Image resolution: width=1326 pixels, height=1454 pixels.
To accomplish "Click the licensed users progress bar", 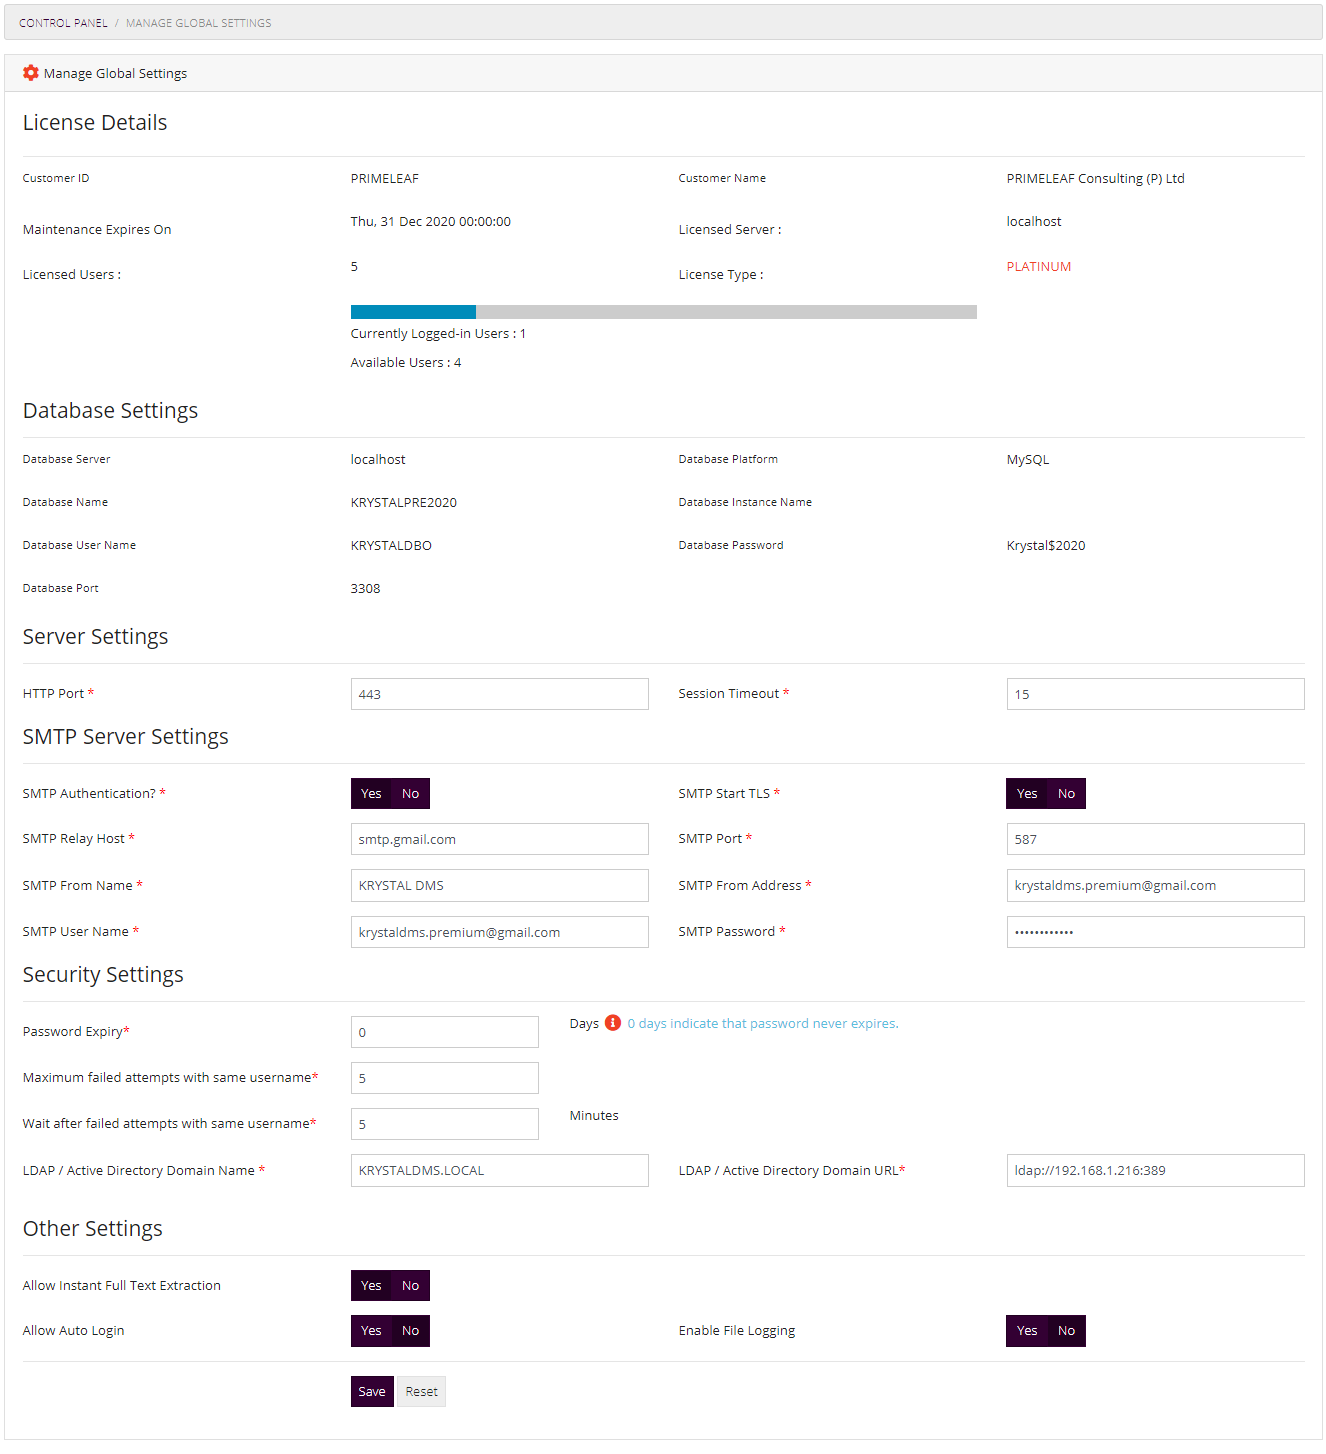I will (x=663, y=312).
